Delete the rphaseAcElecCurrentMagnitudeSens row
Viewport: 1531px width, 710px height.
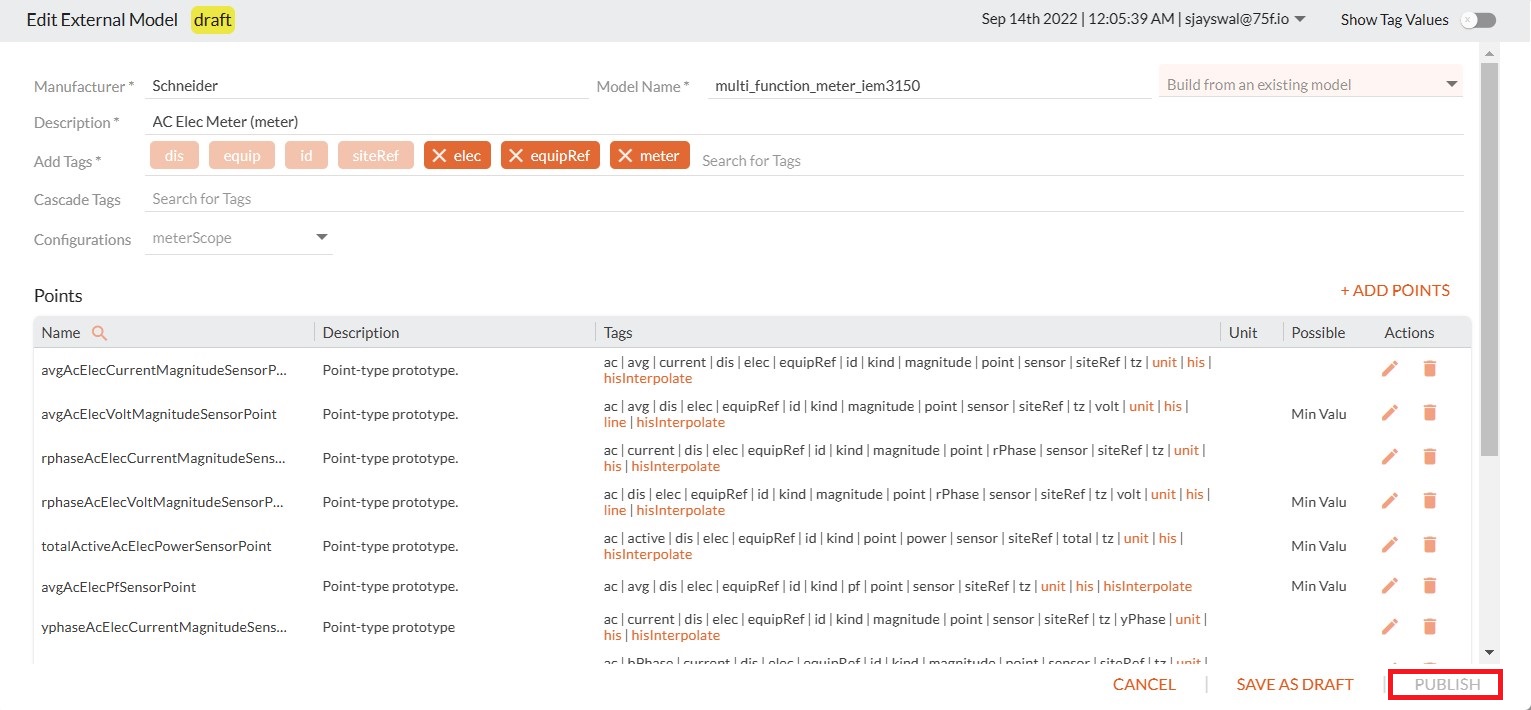click(1429, 457)
